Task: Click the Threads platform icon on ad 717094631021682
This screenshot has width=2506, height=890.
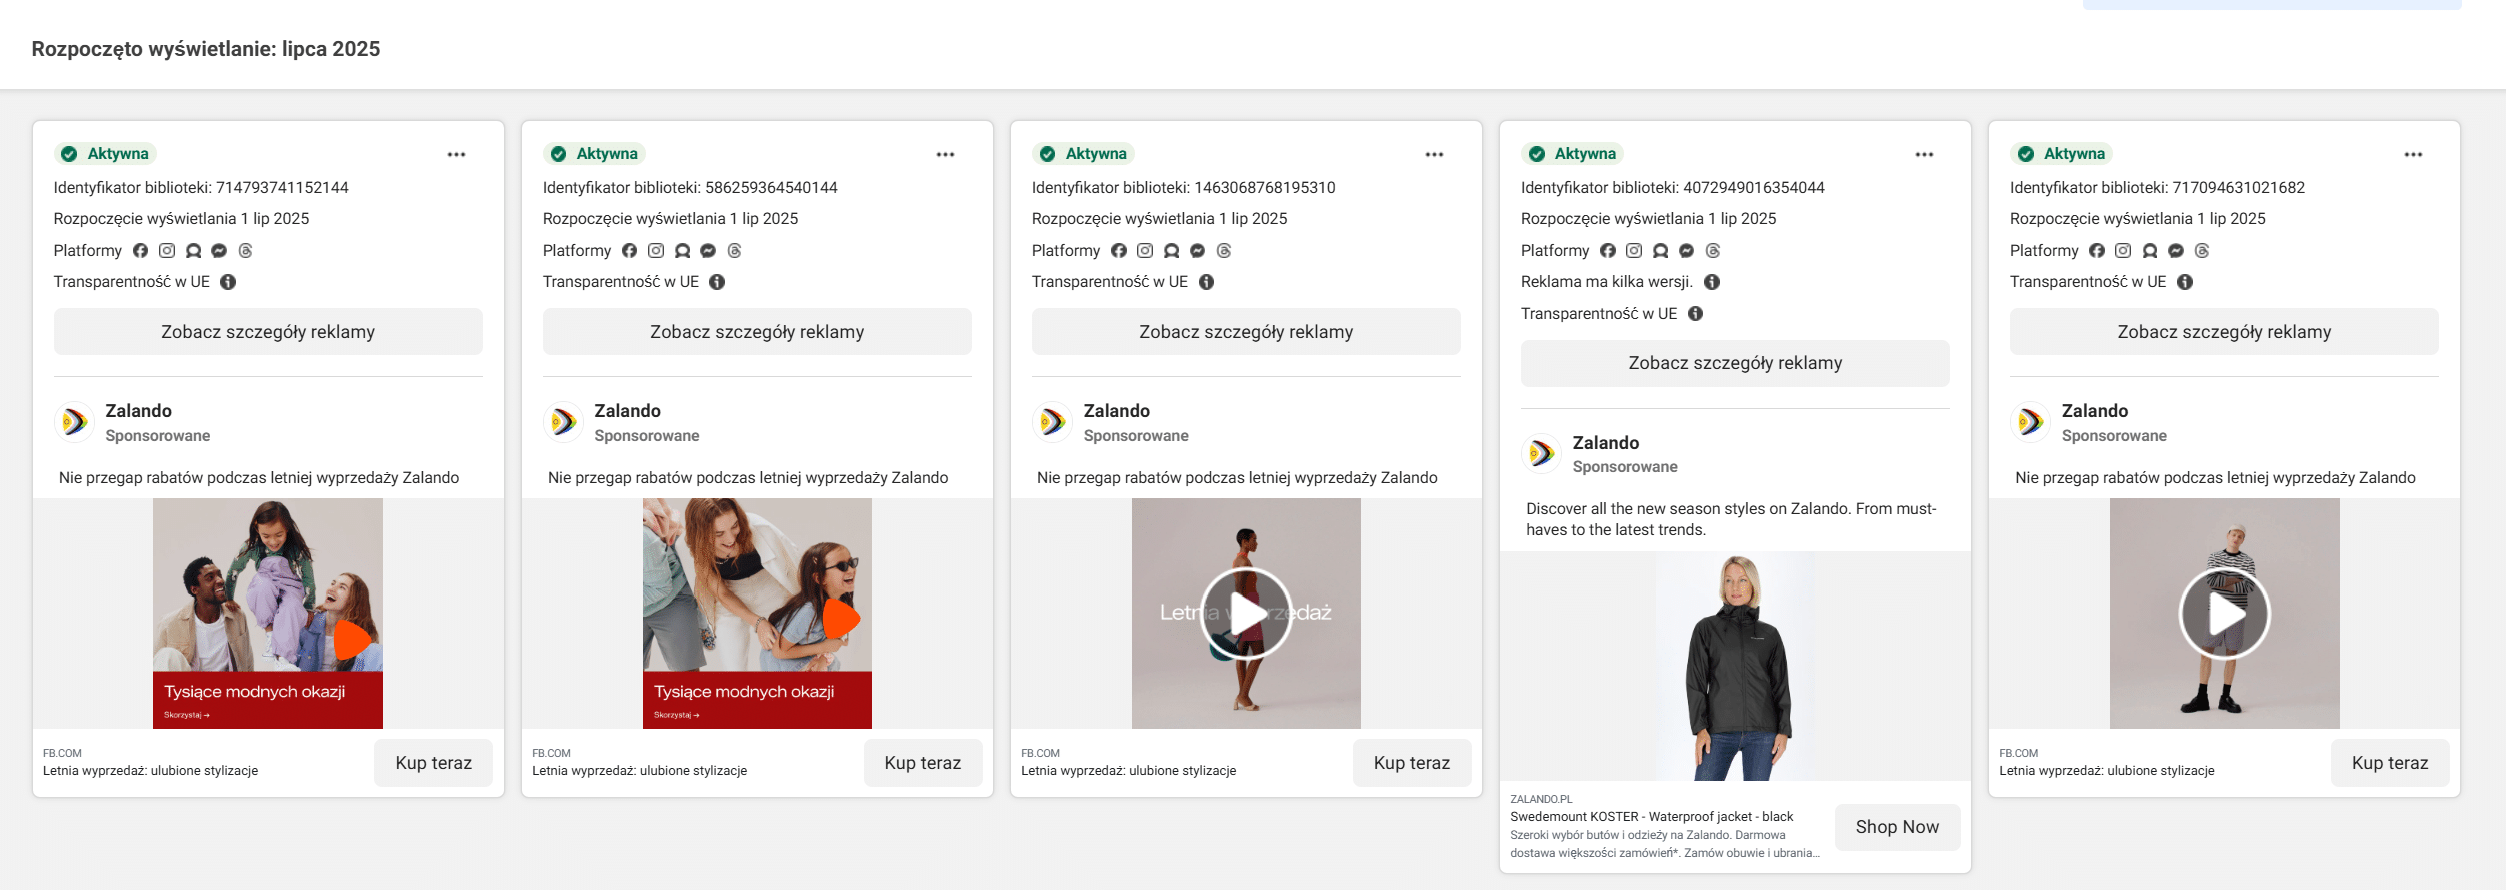Action: 2202,251
